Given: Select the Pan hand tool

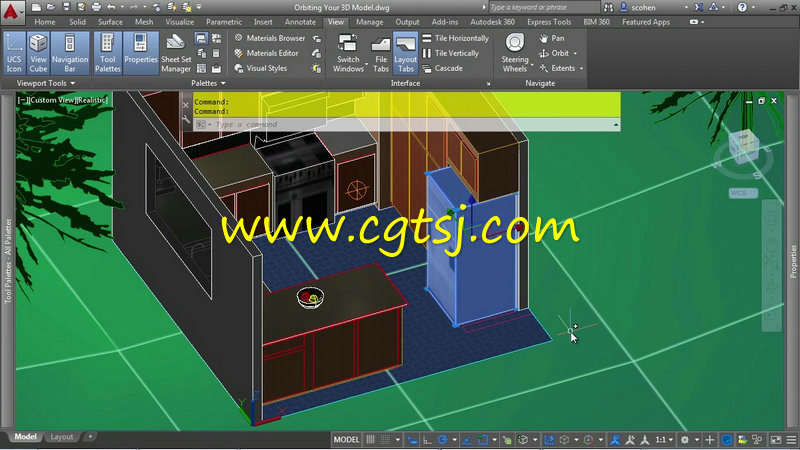Looking at the screenshot, I should (552, 38).
